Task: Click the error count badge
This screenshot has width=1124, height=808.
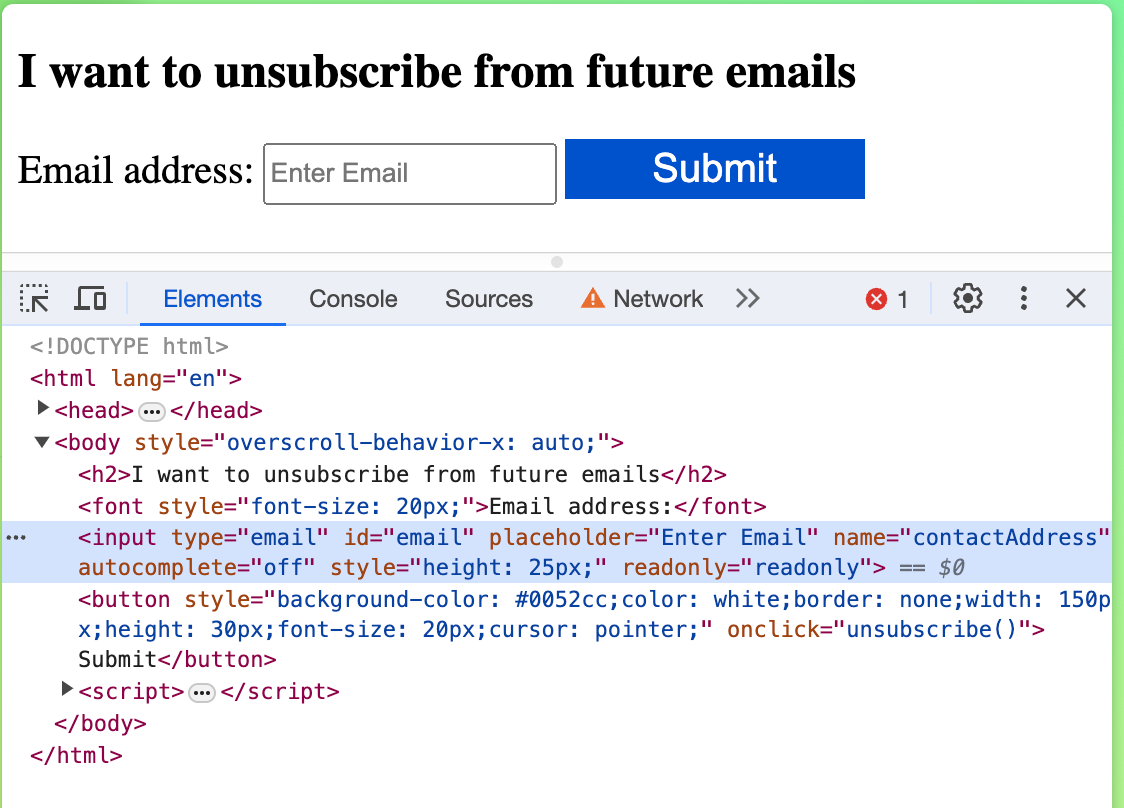Action: (x=884, y=298)
